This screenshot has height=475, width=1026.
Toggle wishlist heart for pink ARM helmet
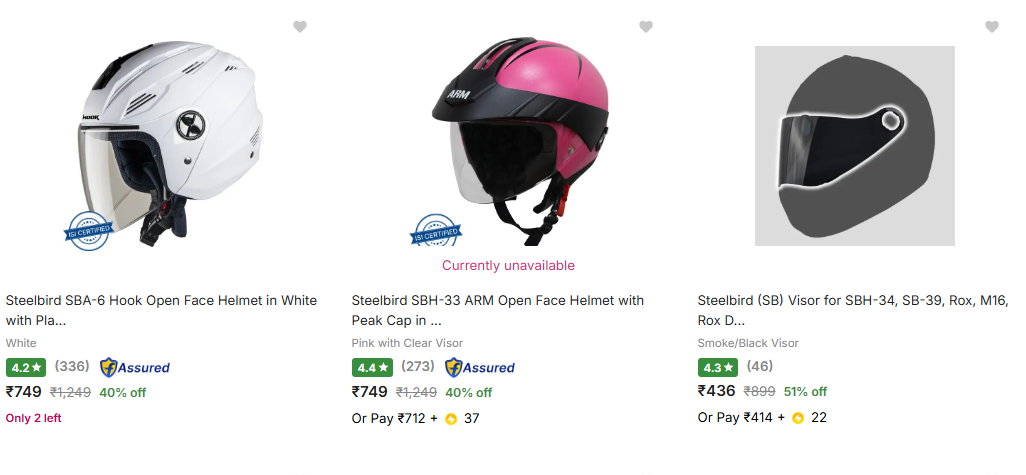[x=646, y=27]
